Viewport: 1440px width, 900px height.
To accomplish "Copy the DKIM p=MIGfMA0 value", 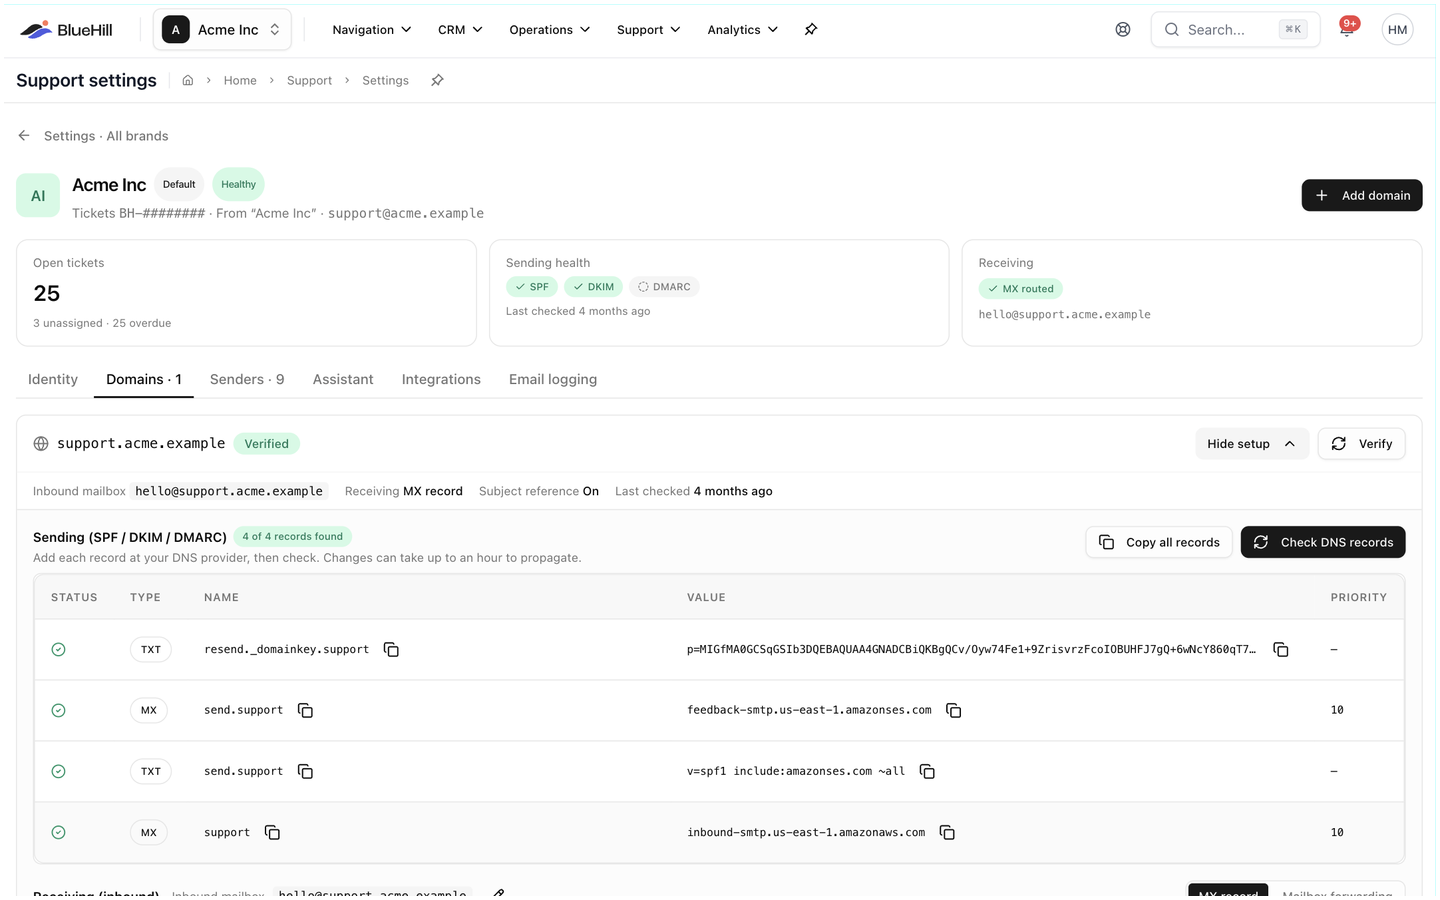I will coord(1280,650).
